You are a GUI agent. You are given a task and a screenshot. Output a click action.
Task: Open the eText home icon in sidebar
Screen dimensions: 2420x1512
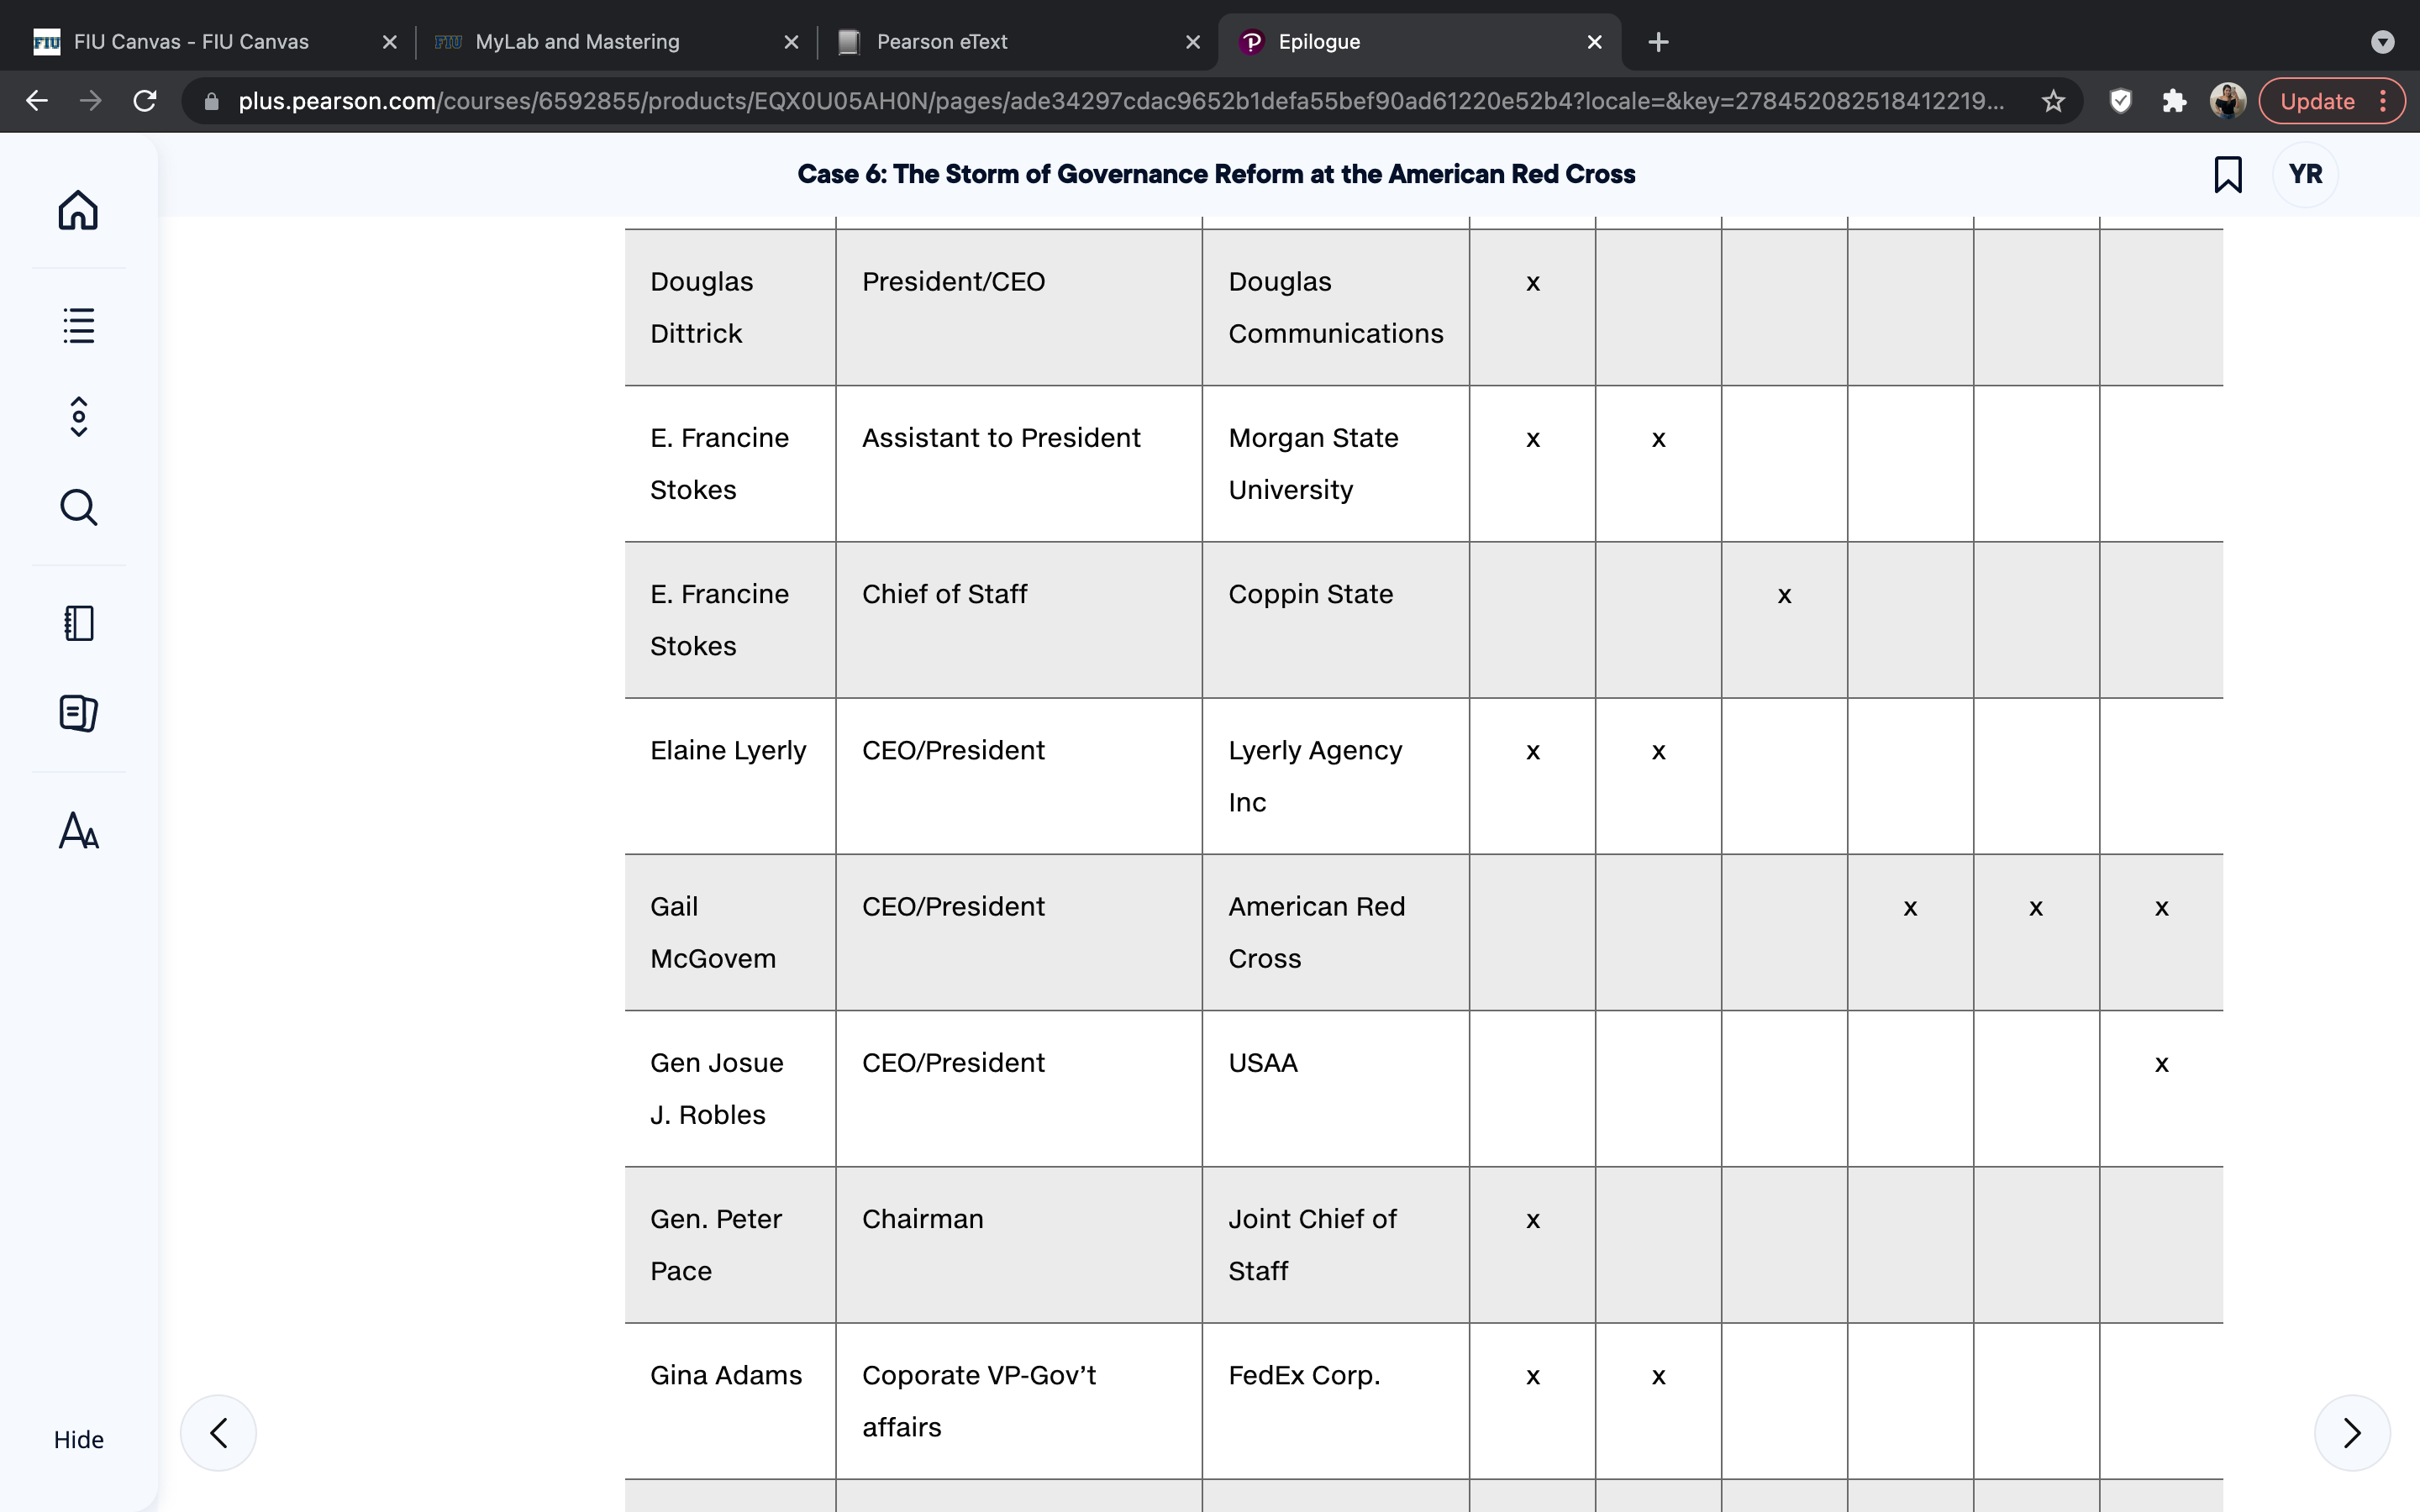[x=78, y=210]
